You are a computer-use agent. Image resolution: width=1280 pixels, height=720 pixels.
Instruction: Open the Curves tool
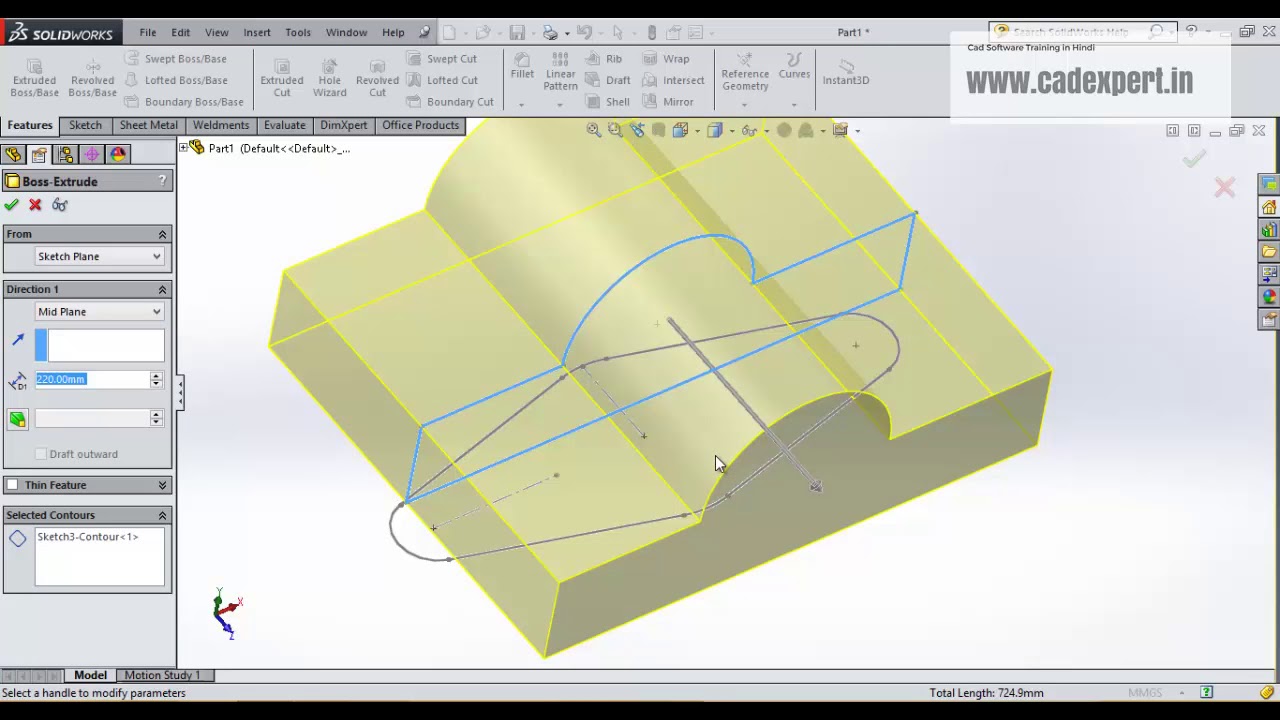tap(794, 66)
